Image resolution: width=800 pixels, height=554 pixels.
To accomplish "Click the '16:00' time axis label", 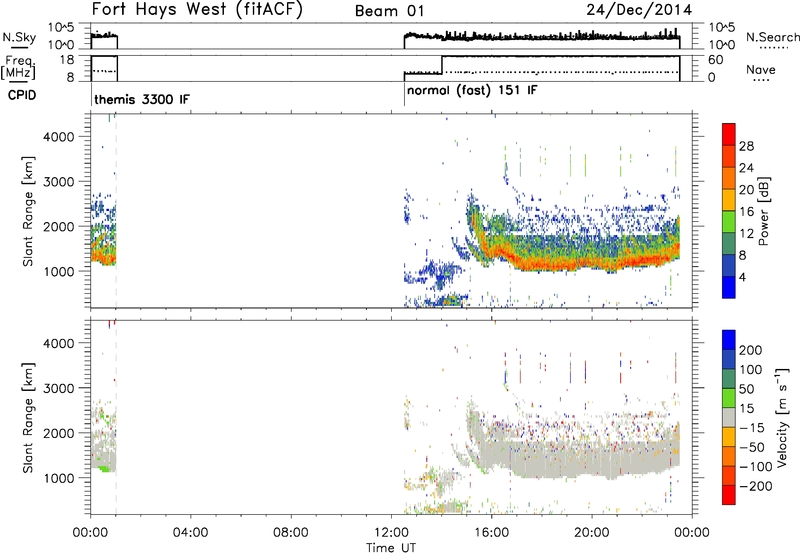I will [491, 532].
